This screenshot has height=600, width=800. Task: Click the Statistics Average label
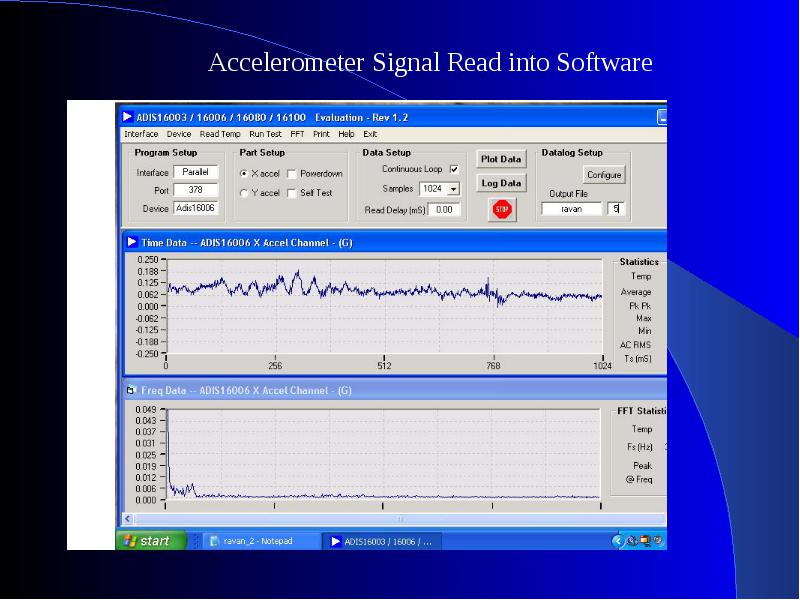(636, 292)
